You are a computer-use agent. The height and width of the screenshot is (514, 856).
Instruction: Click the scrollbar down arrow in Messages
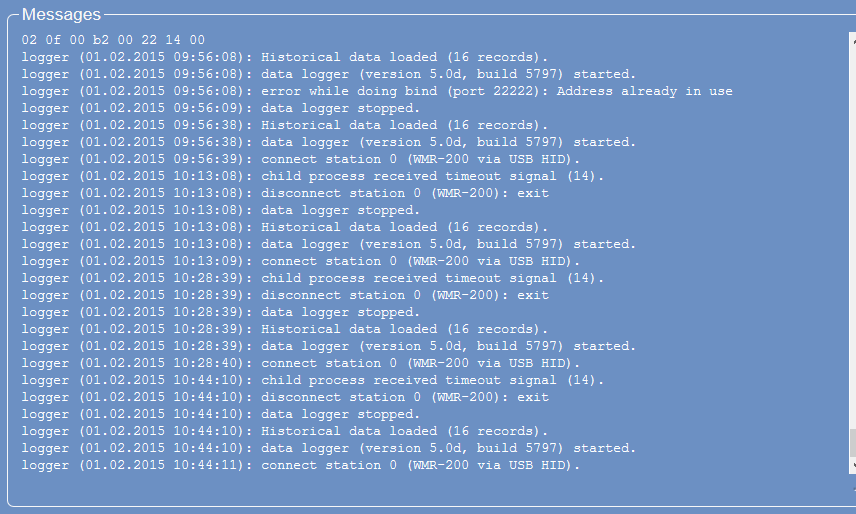(852, 465)
